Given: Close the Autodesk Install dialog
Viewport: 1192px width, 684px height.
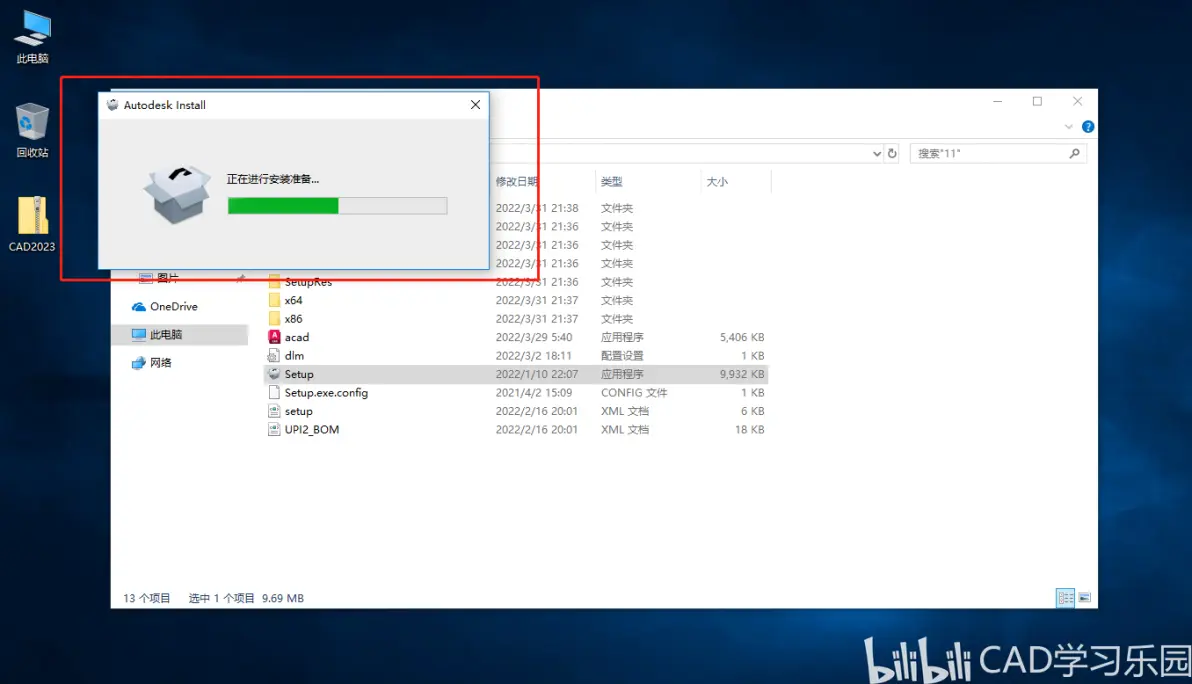Looking at the screenshot, I should (x=475, y=105).
